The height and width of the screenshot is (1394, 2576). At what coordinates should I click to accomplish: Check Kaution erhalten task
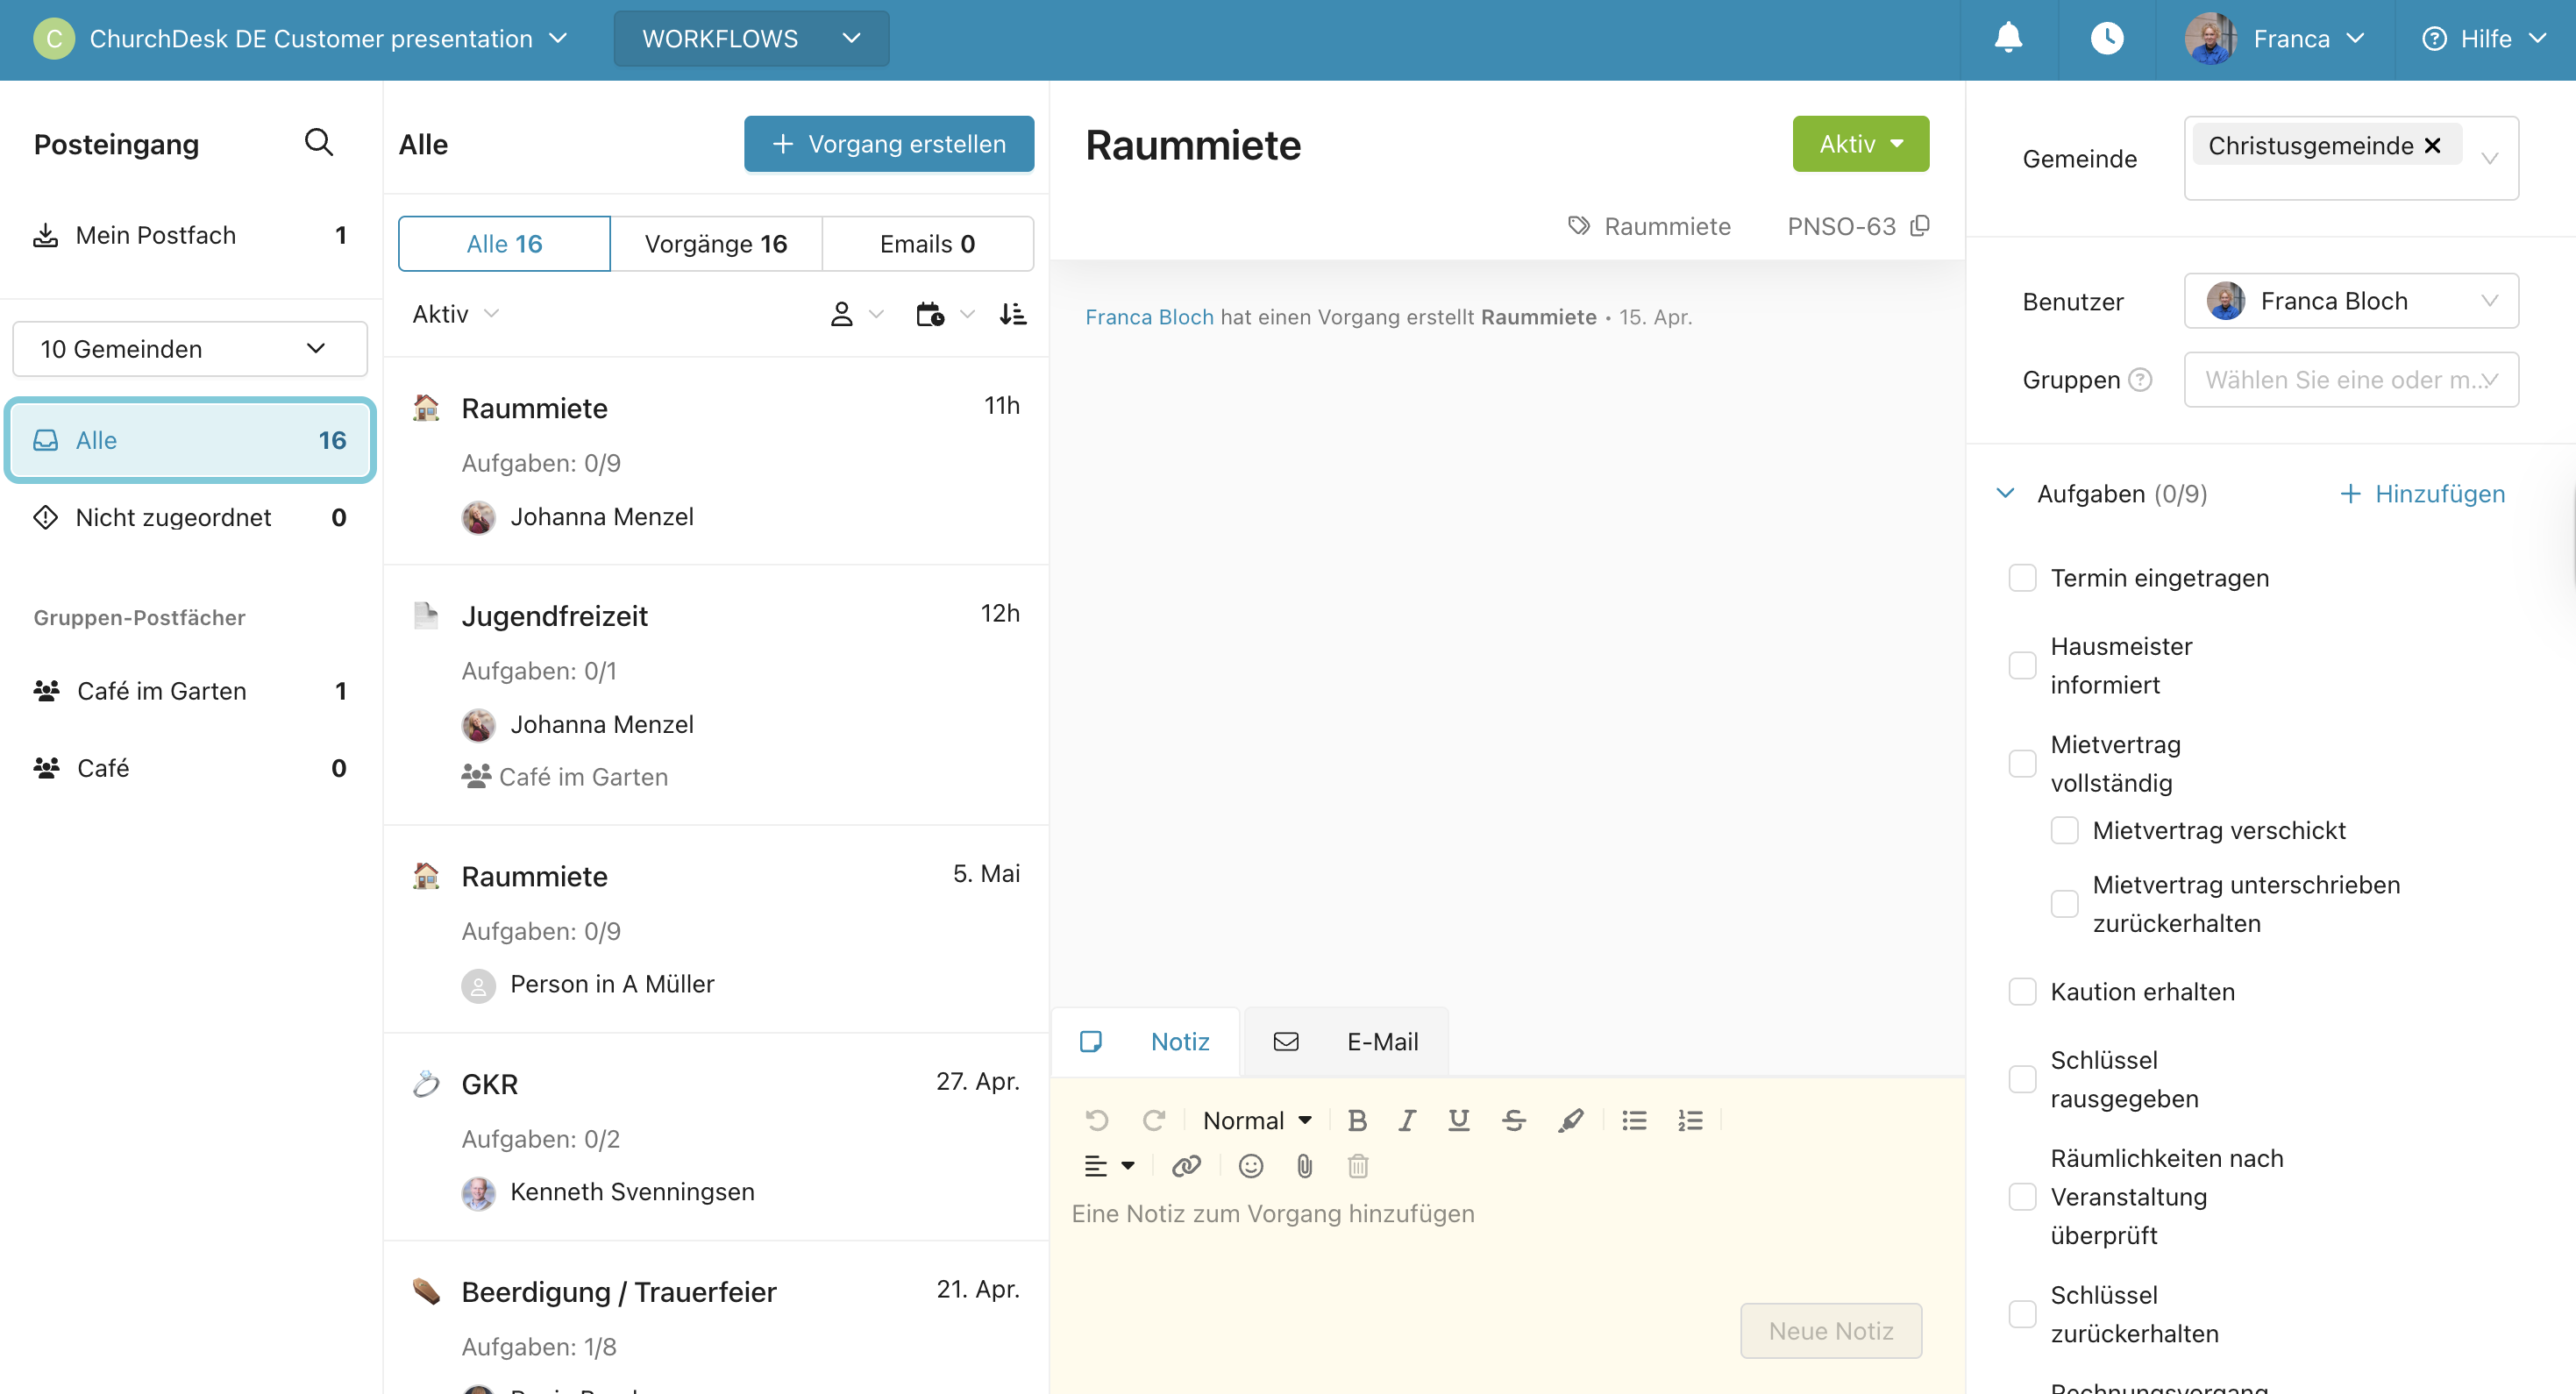tap(2022, 991)
